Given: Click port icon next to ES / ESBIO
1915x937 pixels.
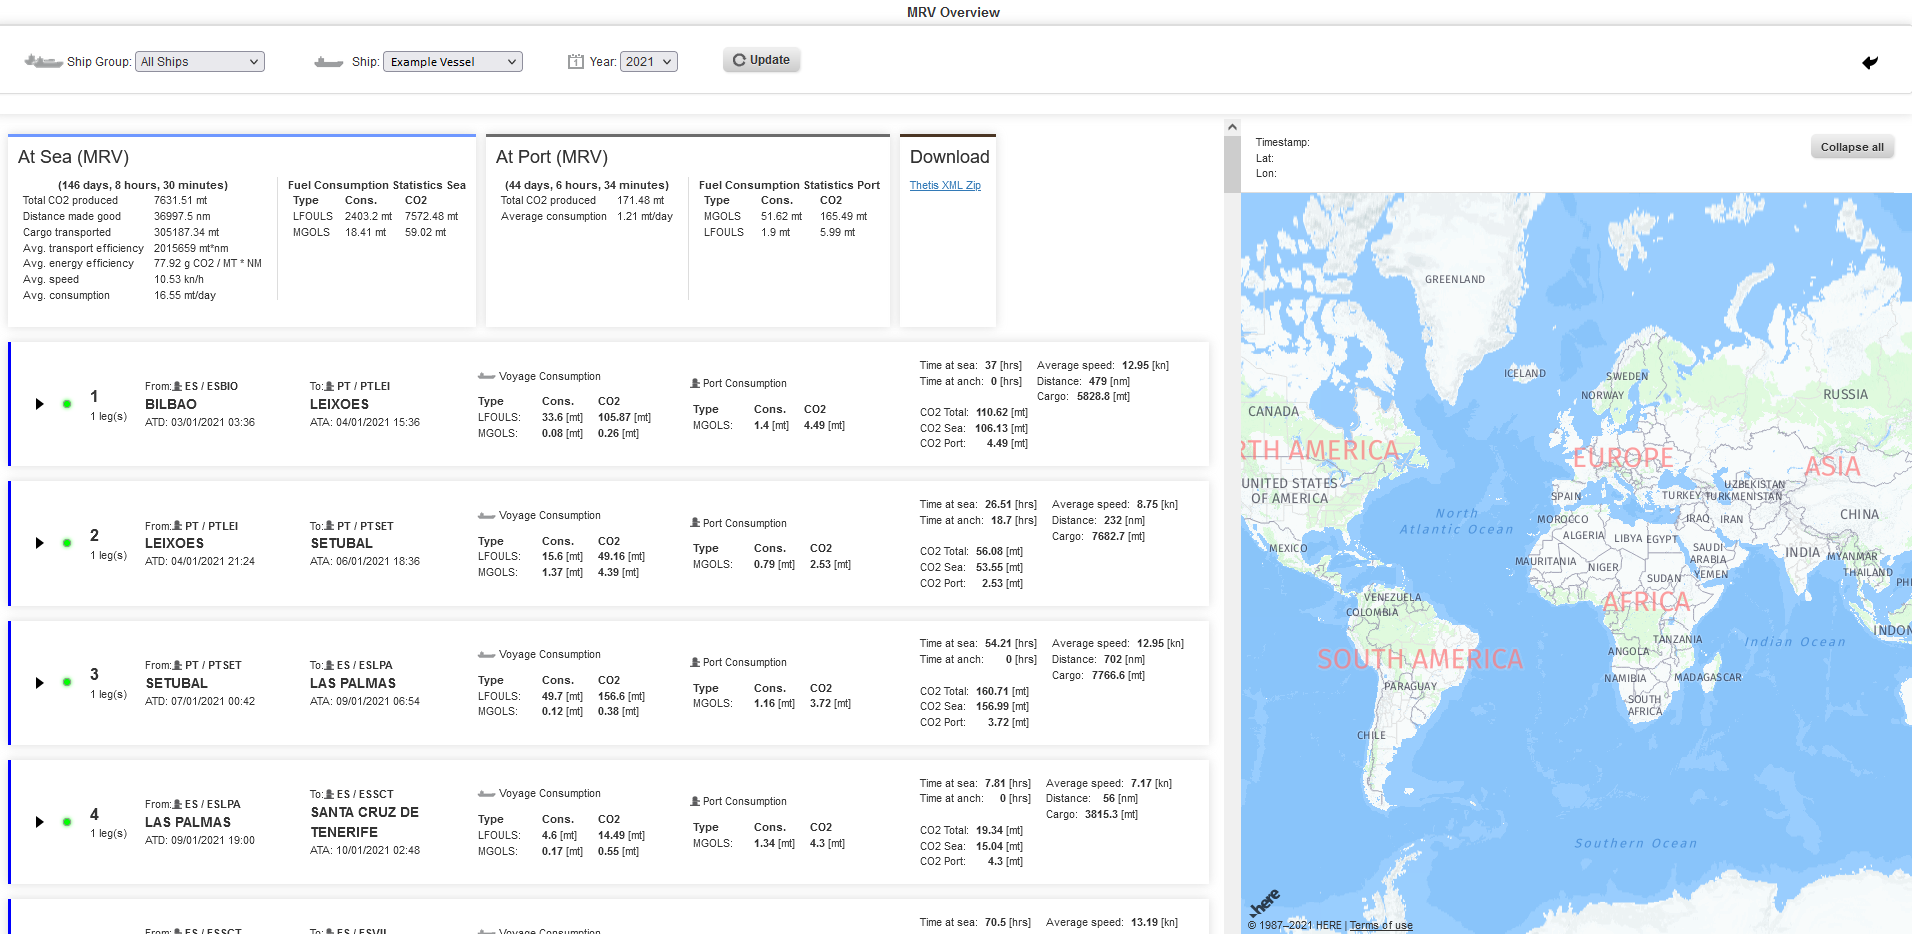Looking at the screenshot, I should click(x=178, y=386).
